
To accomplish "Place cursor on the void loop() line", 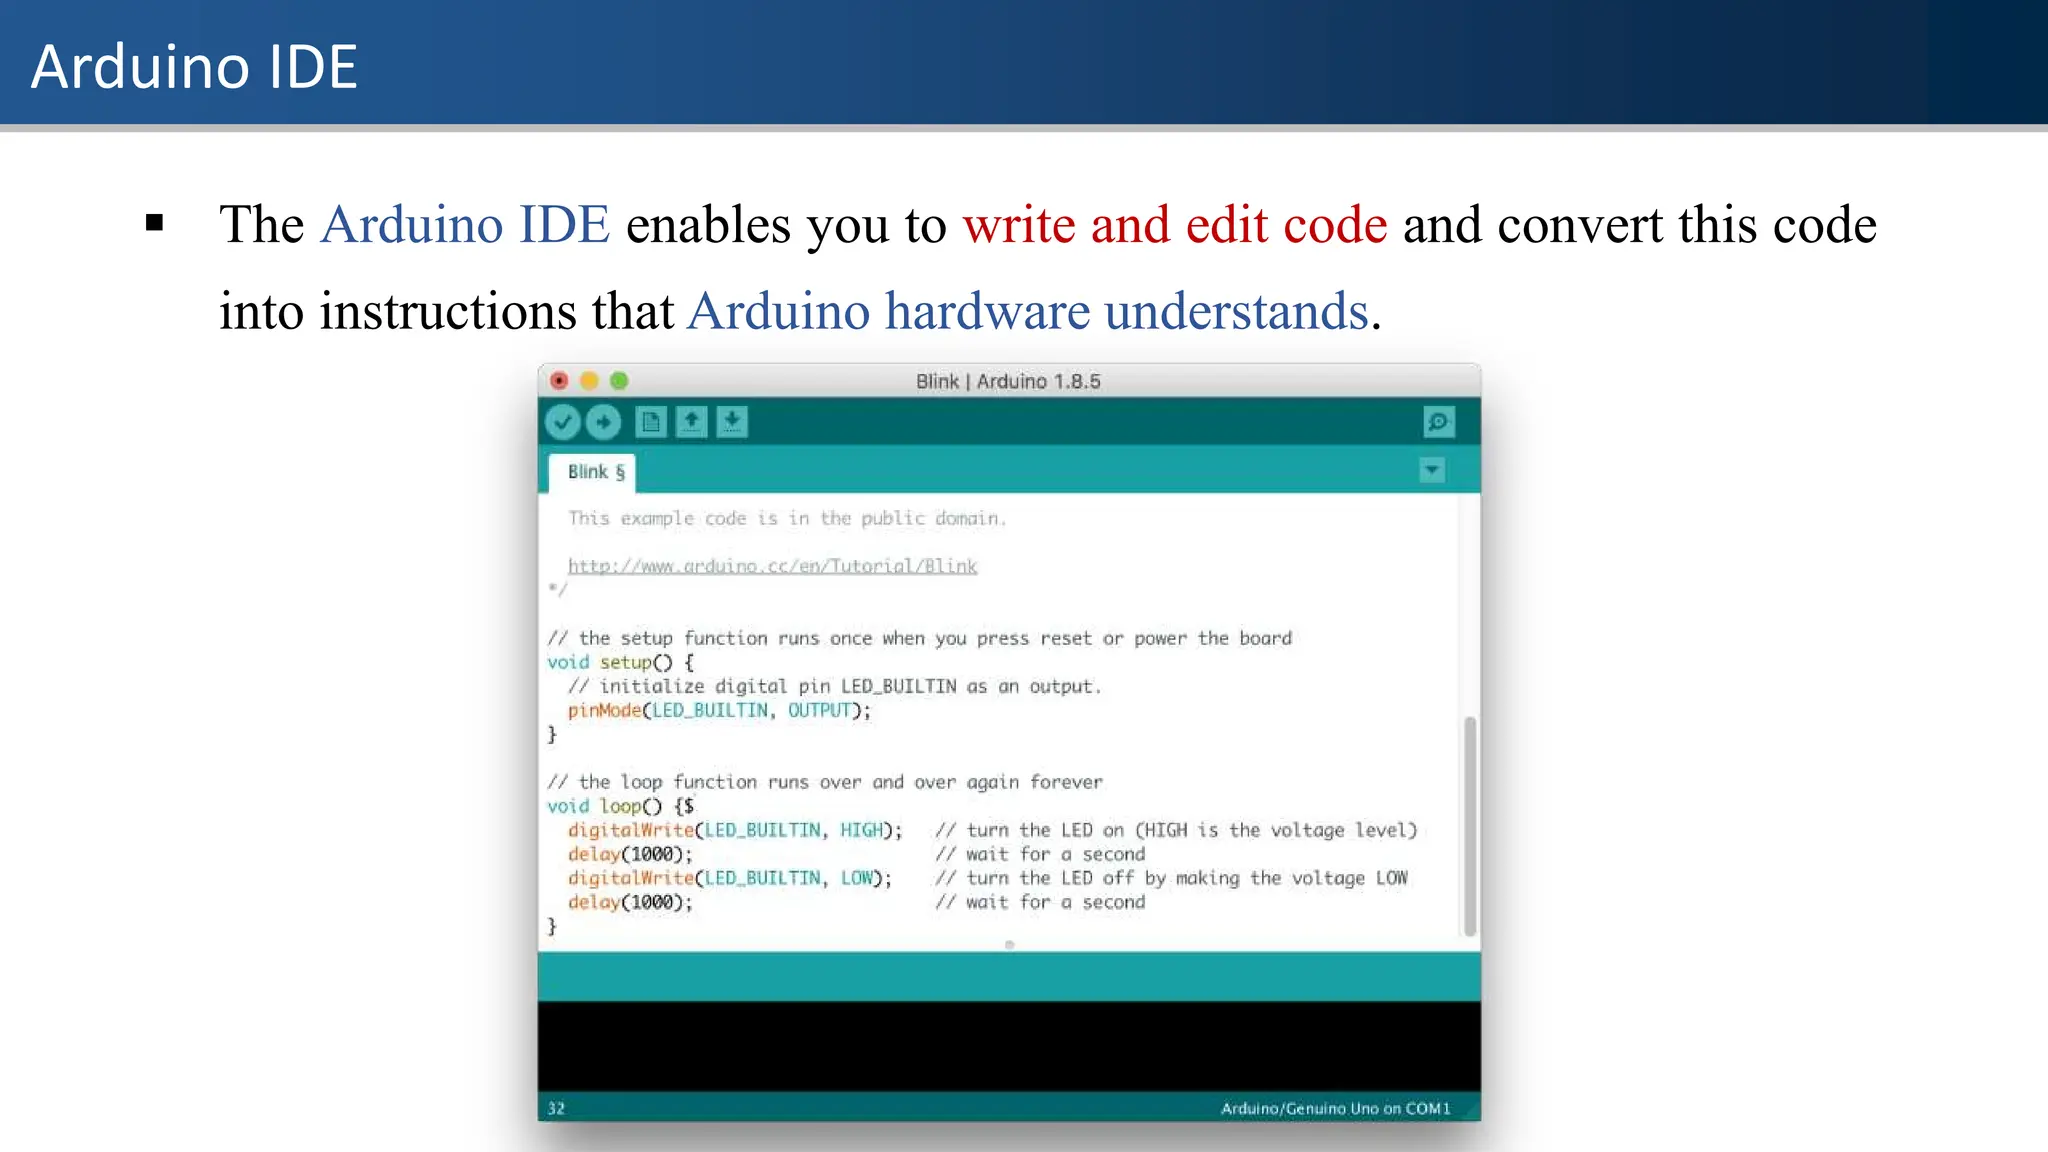I will pos(620,806).
